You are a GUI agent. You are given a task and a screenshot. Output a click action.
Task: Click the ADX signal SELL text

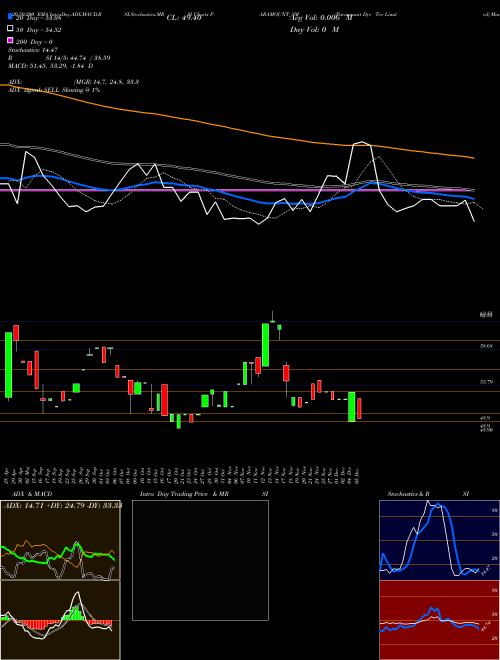[54, 90]
